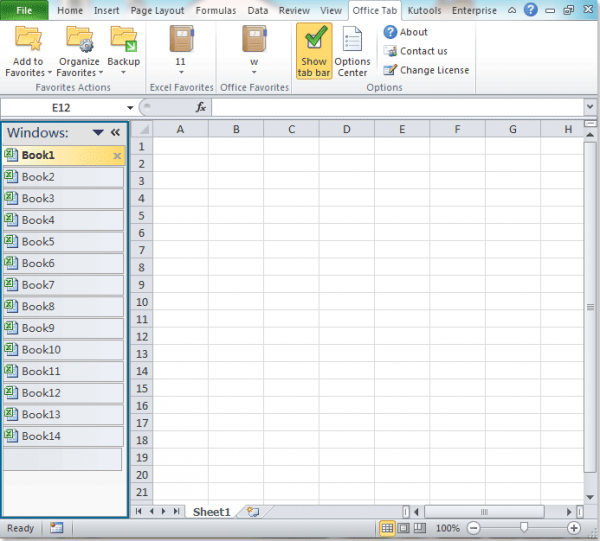Open Add to Favorites dropdown arrow
This screenshot has height=541, width=600.
click(x=49, y=72)
